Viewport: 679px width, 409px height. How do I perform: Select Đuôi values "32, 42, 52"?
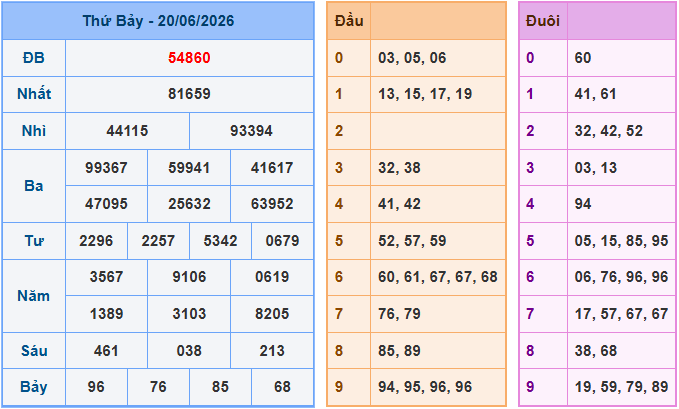(x=609, y=130)
